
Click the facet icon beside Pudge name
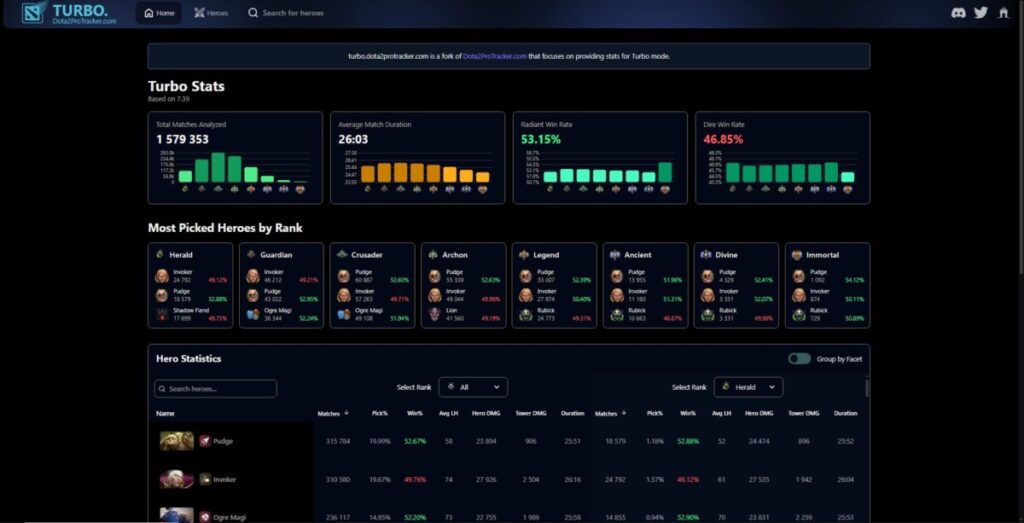205,441
